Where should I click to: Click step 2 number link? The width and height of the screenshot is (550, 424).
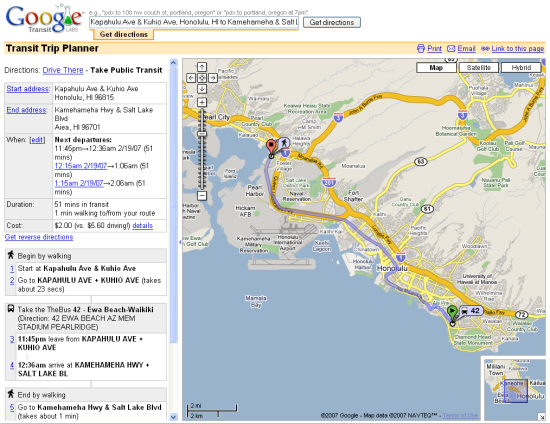[x=12, y=281]
